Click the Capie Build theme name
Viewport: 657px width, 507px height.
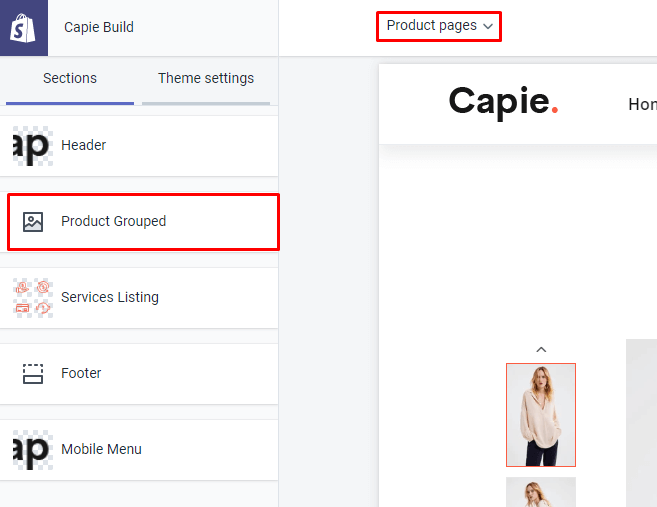click(99, 27)
